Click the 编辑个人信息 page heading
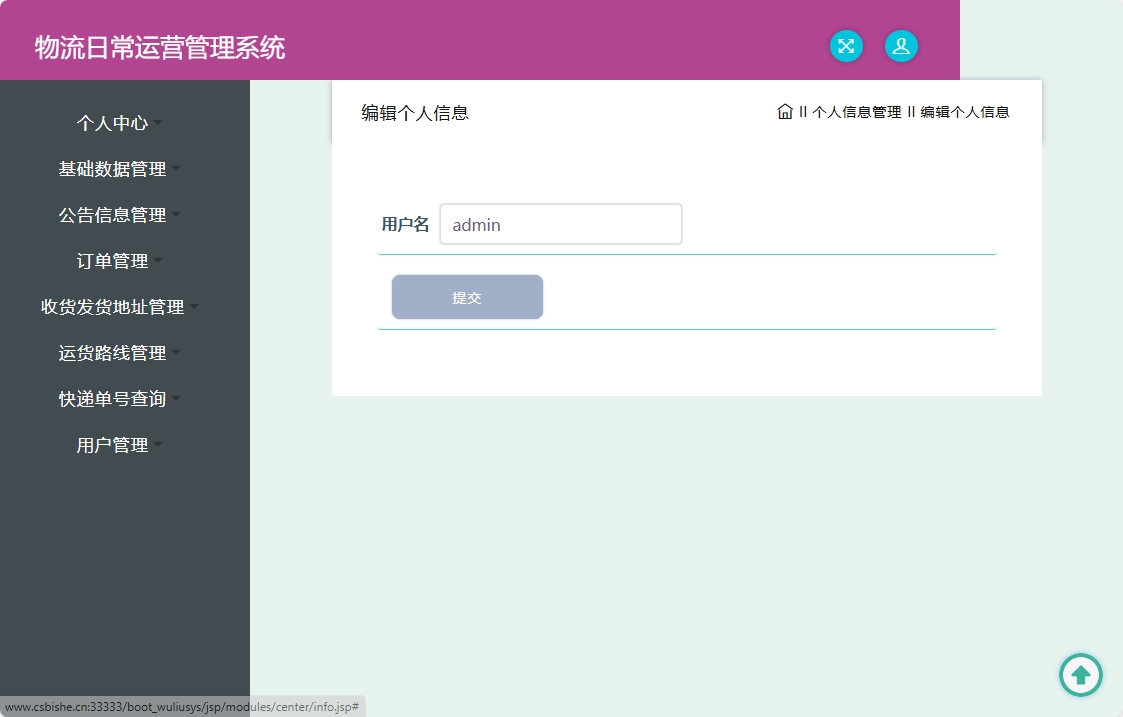 [x=416, y=113]
